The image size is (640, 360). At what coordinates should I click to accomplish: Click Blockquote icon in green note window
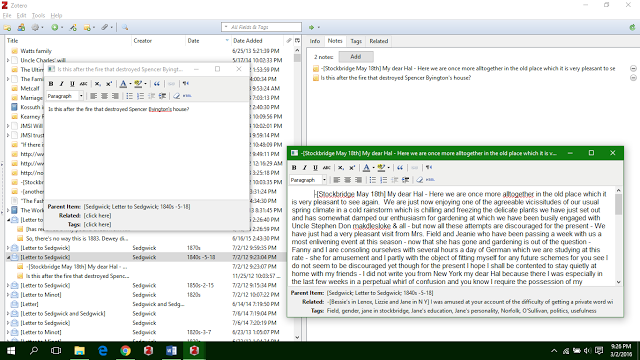coord(400,167)
